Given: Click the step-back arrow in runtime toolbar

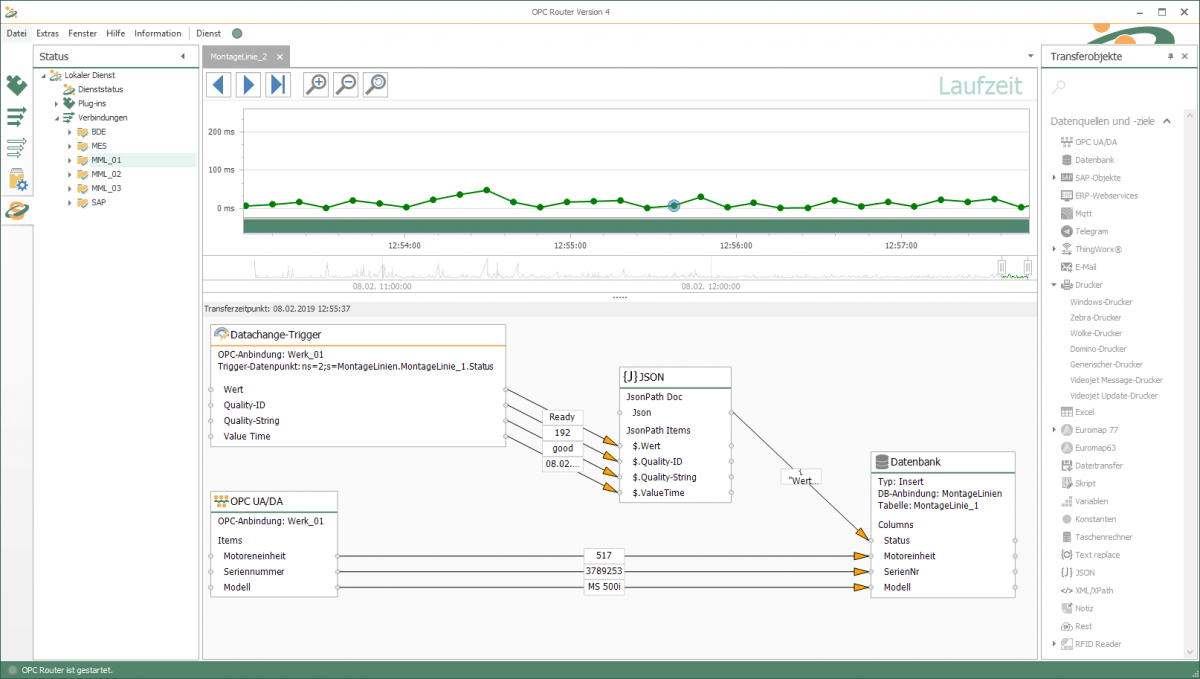Looking at the screenshot, I should coord(220,85).
